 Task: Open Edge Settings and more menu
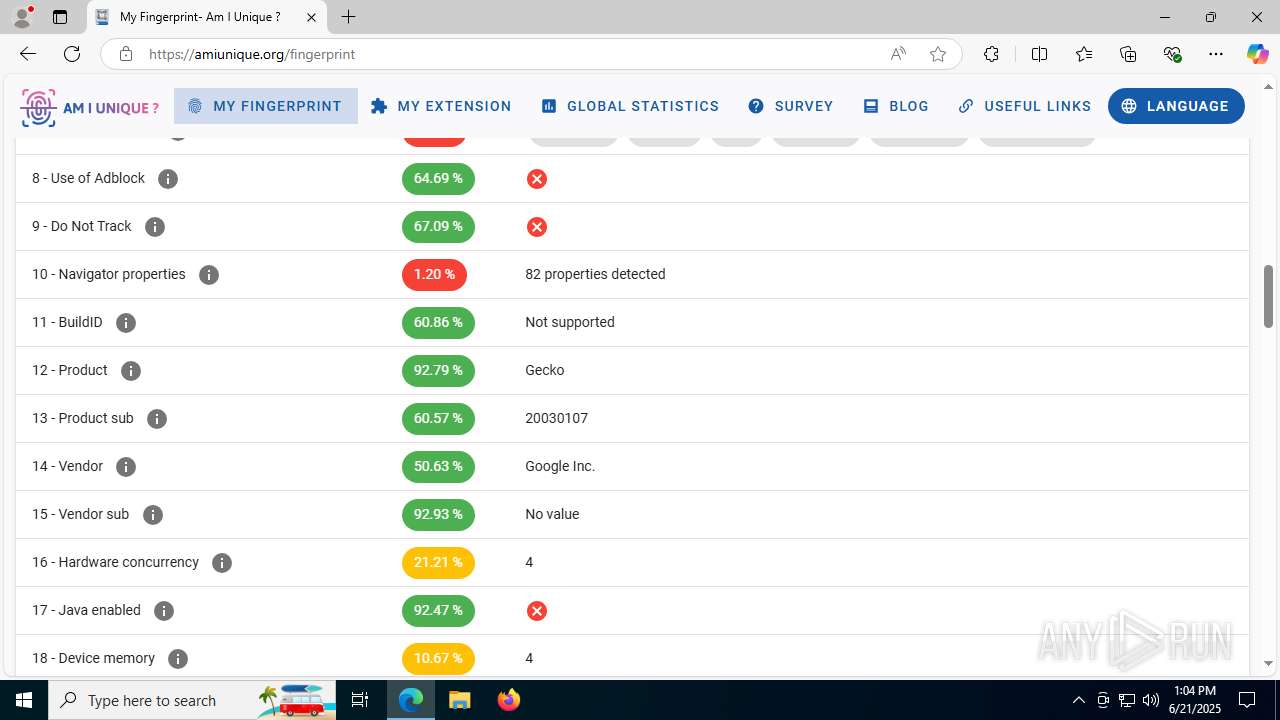pos(1216,54)
